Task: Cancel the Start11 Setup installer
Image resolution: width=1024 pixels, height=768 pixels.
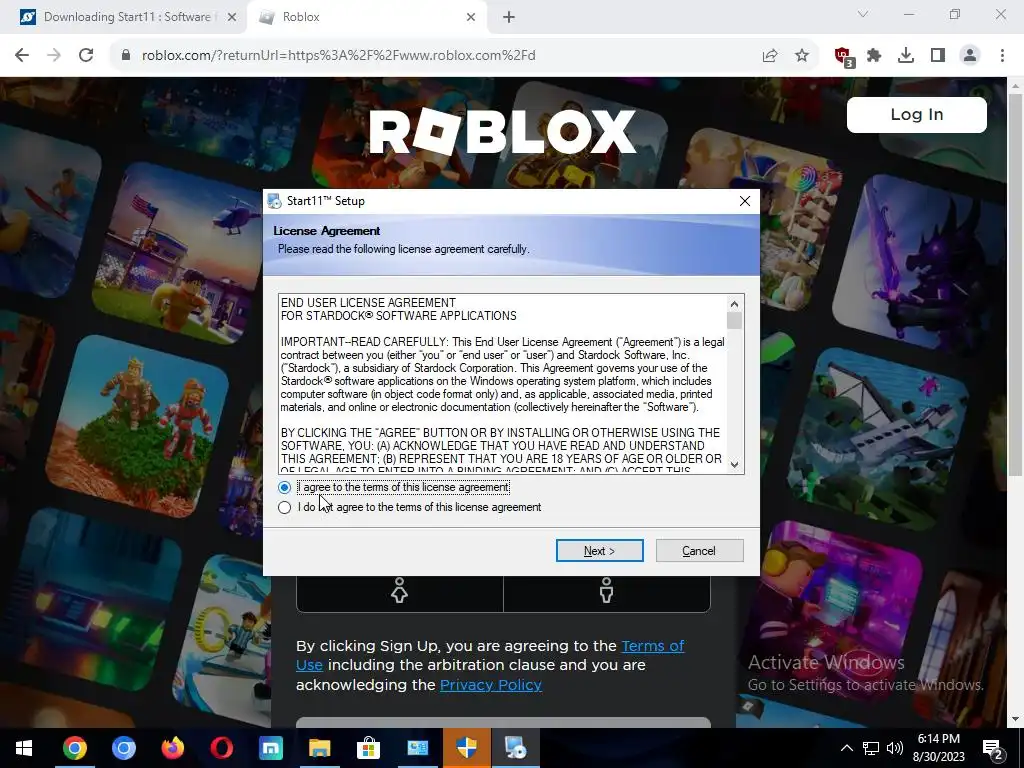Action: click(x=699, y=551)
